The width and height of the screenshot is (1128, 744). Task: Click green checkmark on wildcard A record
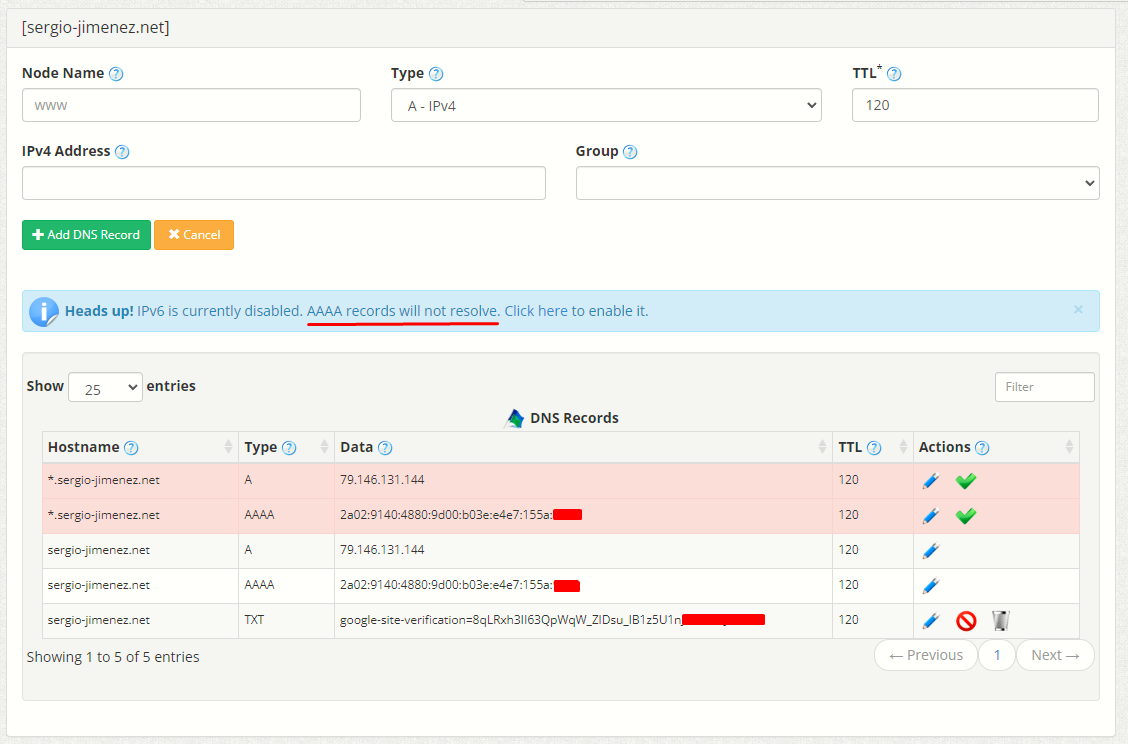[966, 481]
